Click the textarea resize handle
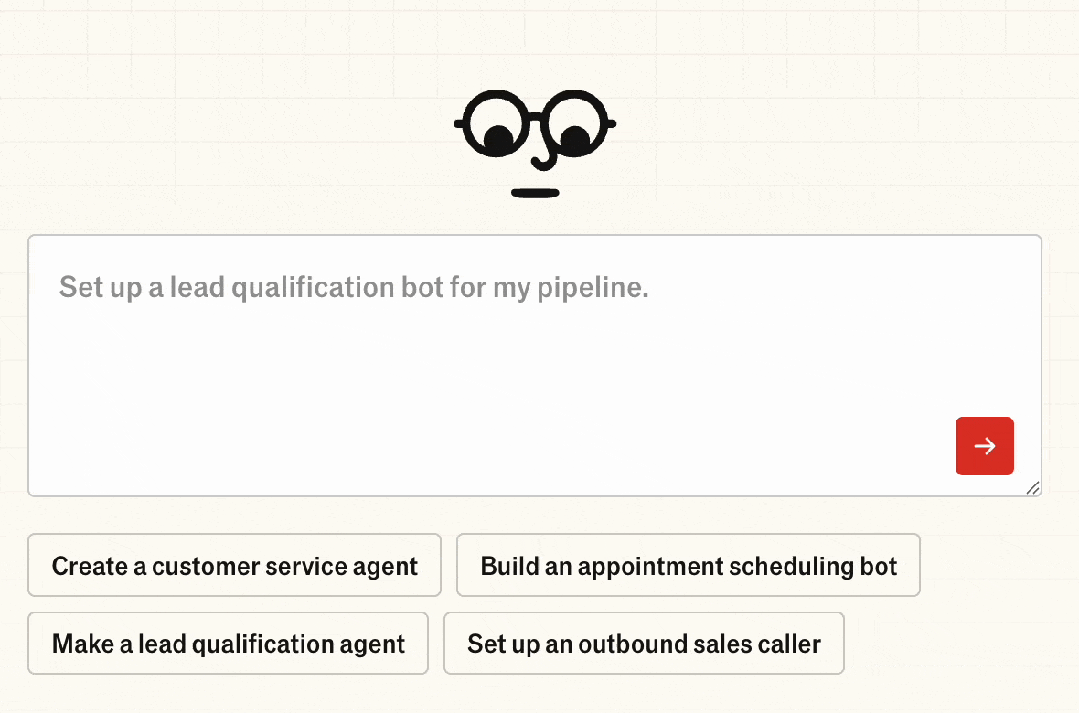Viewport: 1079px width, 713px height. [x=1033, y=488]
